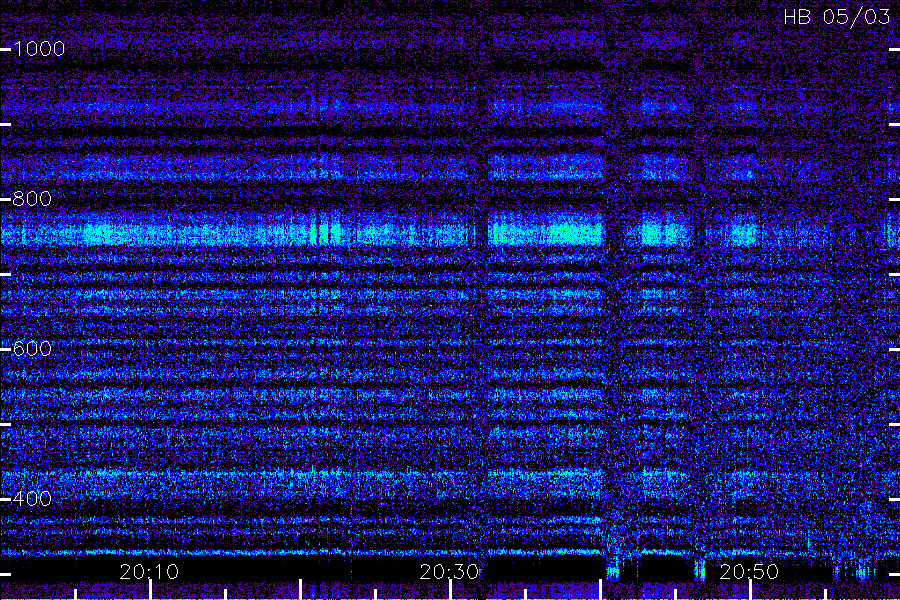Click the 20:50 time label

point(749,571)
